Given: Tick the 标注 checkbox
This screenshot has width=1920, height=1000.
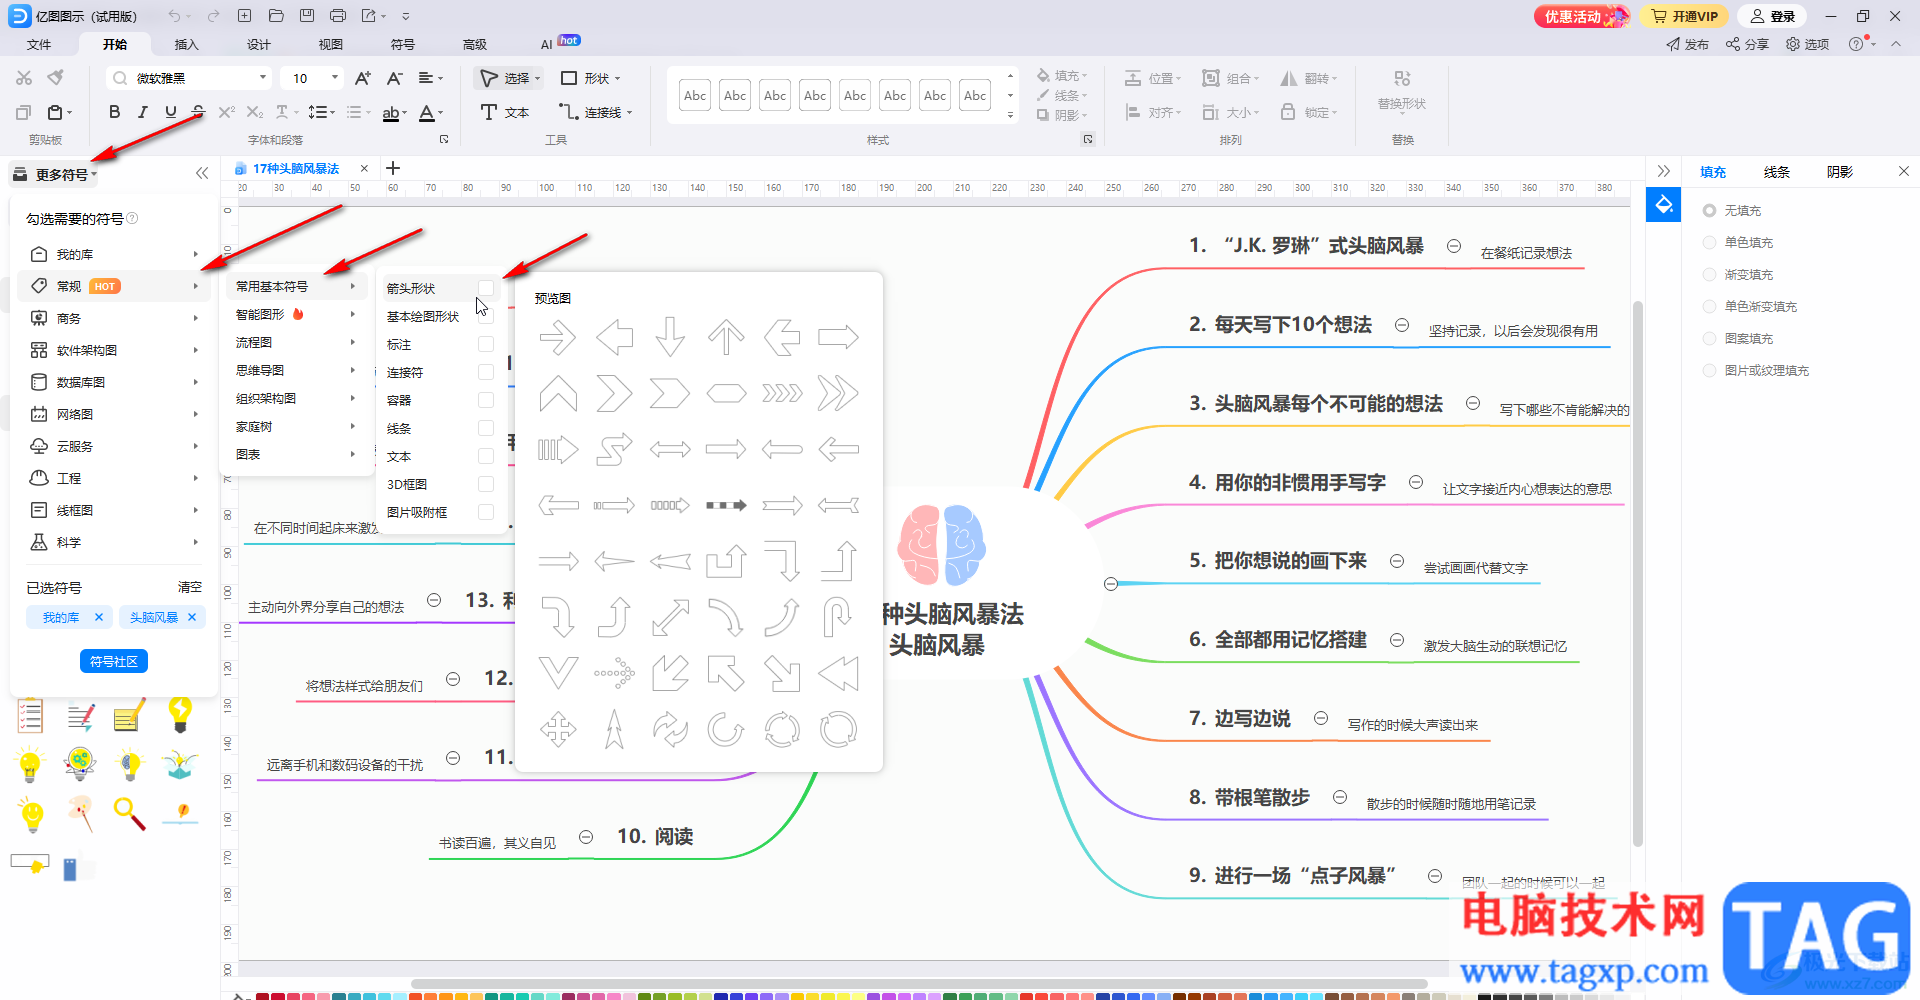Looking at the screenshot, I should 486,344.
